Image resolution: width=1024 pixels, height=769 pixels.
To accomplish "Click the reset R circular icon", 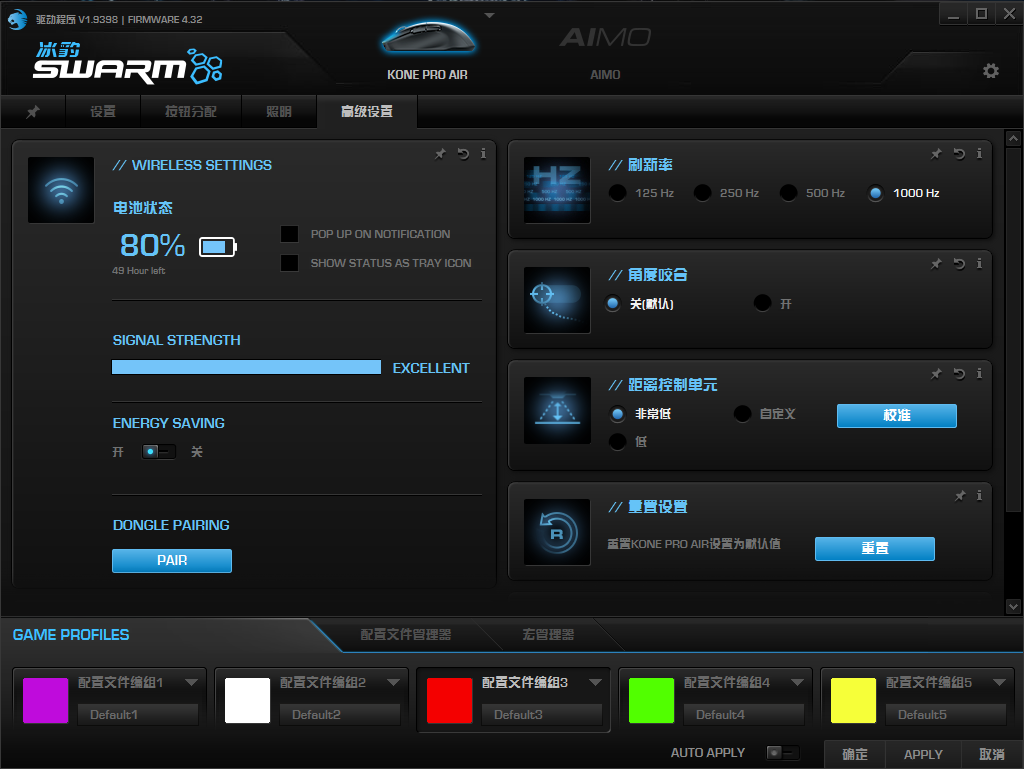I will click(557, 532).
